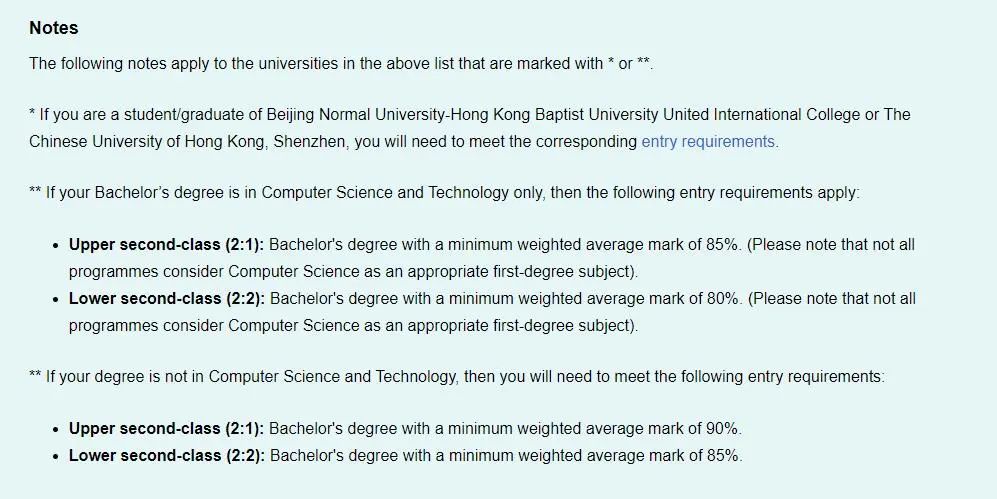Viewport: 997px width, 499px height.
Task: Select "Upper second-class (2:1)" label beside 85% requirement
Action: click(x=166, y=245)
